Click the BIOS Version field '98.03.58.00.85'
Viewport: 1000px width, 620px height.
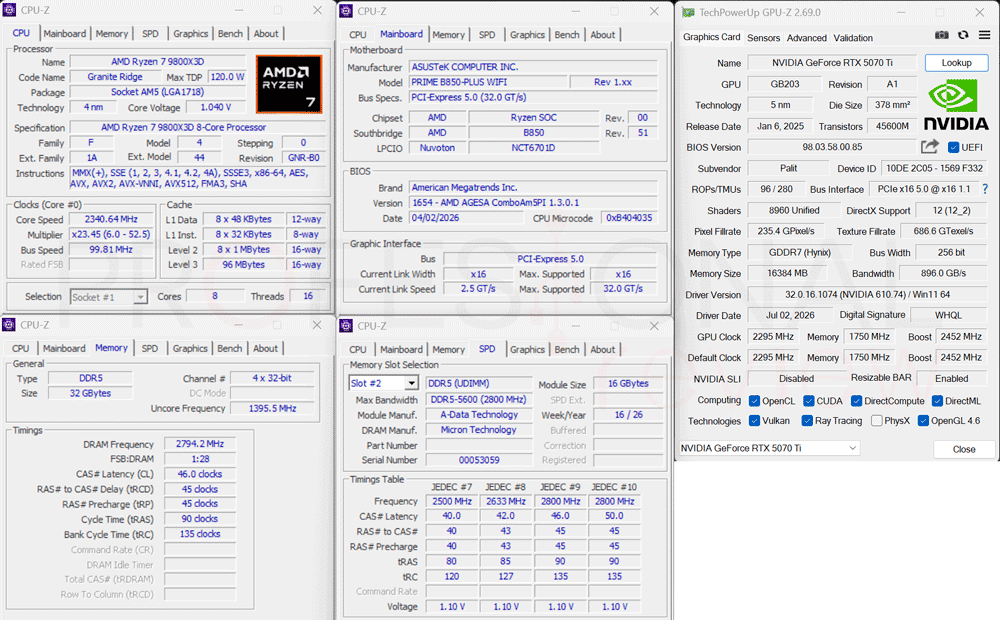(832, 147)
